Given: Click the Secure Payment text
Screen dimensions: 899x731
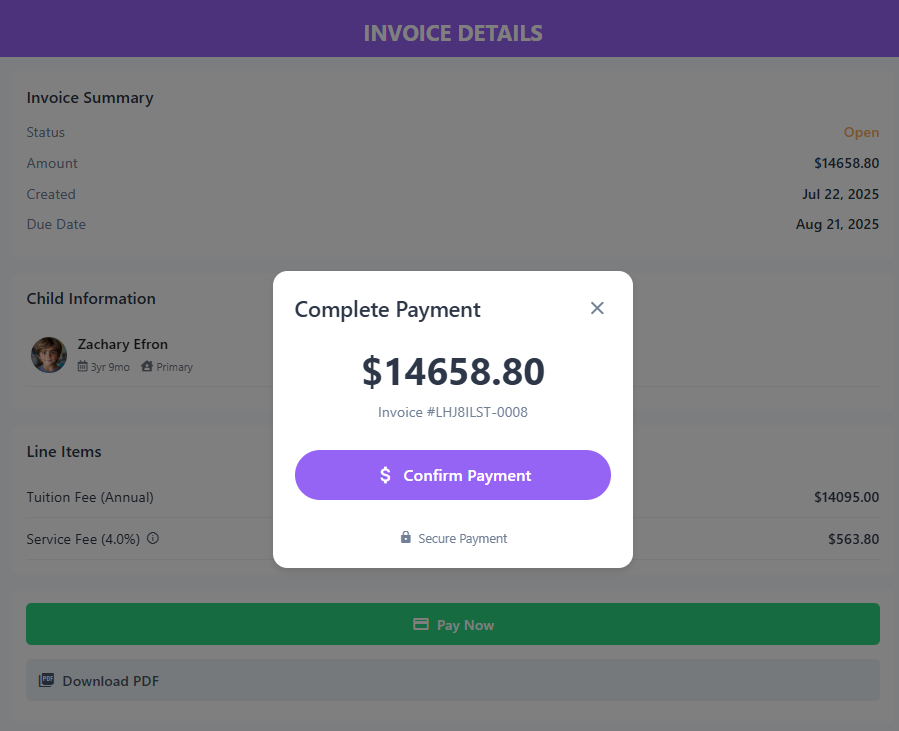Looking at the screenshot, I should [463, 538].
